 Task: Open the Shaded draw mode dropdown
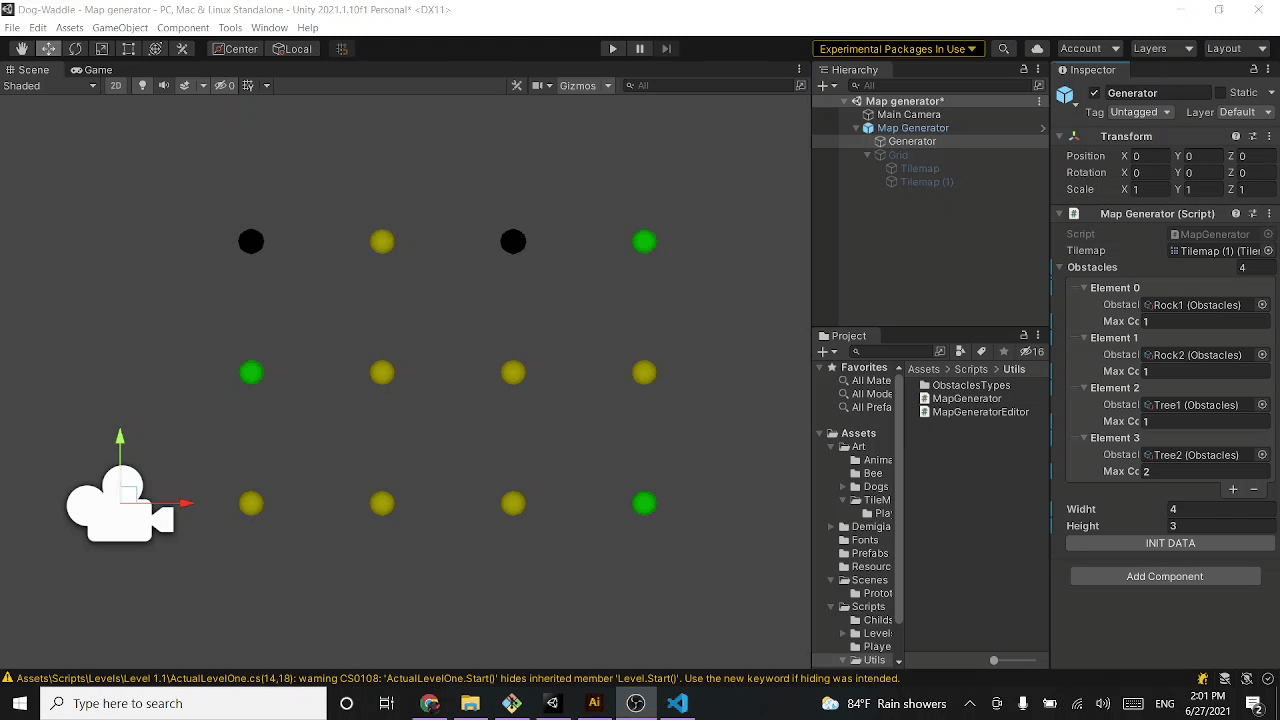tap(50, 86)
